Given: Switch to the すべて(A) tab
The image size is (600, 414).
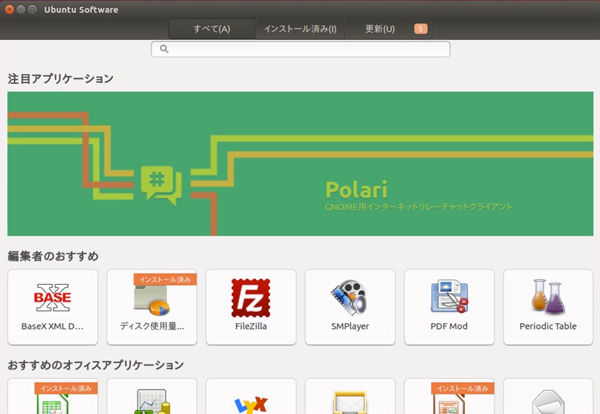Looking at the screenshot, I should coord(212,29).
